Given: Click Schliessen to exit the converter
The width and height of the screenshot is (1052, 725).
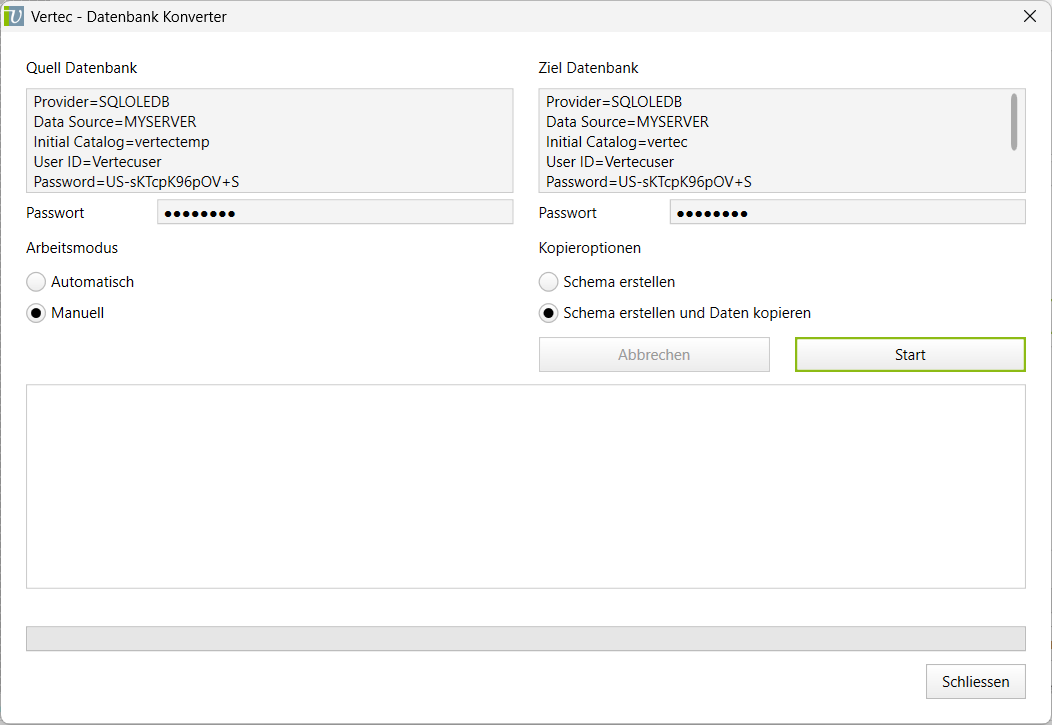Looking at the screenshot, I should pos(975,682).
